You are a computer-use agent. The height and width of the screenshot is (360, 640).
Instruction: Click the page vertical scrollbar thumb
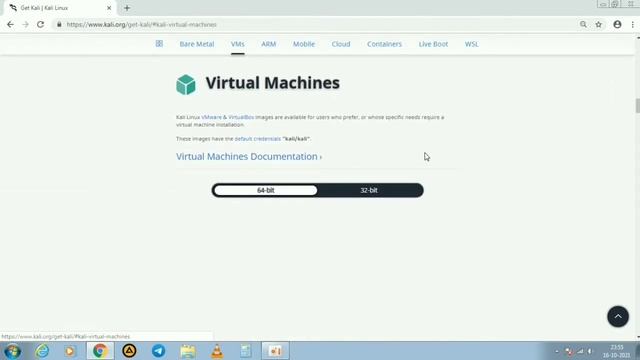[638, 106]
